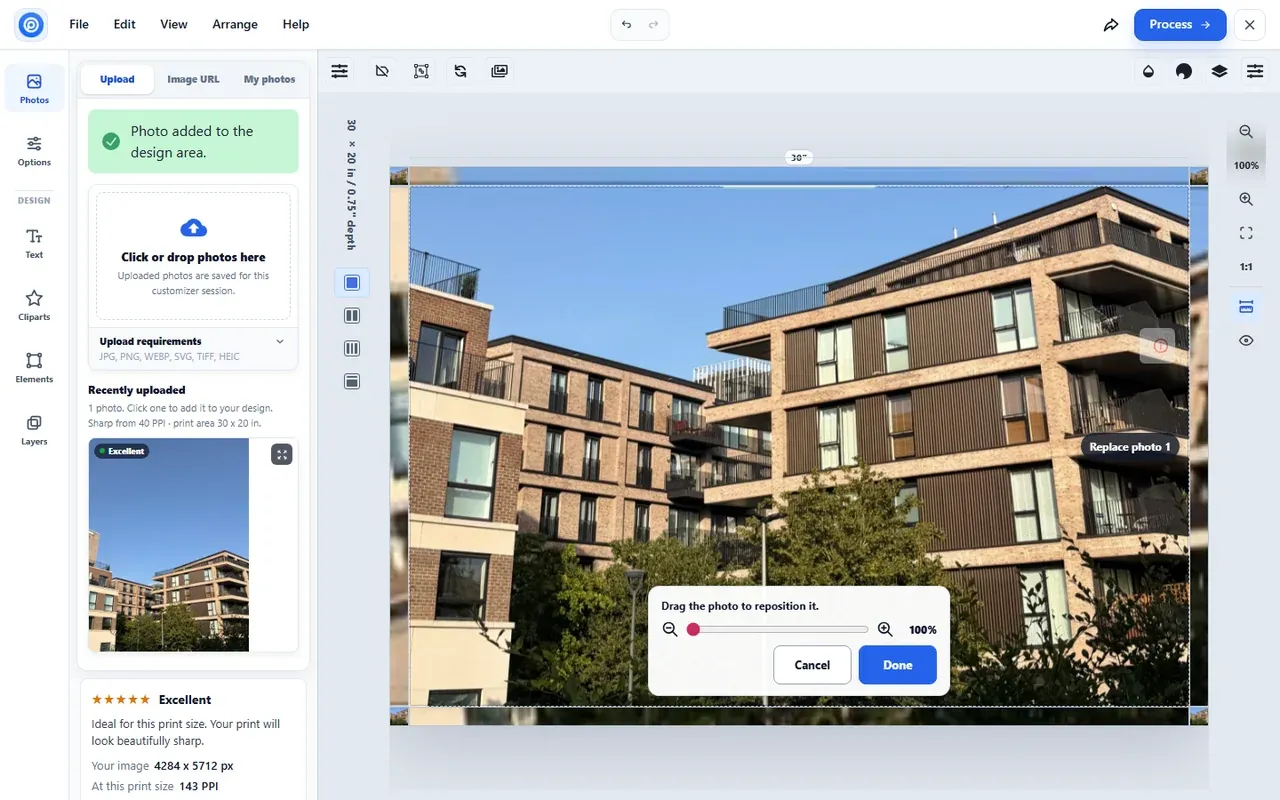Select the Text design tool
Viewport: 1280px width, 800px height.
click(34, 243)
